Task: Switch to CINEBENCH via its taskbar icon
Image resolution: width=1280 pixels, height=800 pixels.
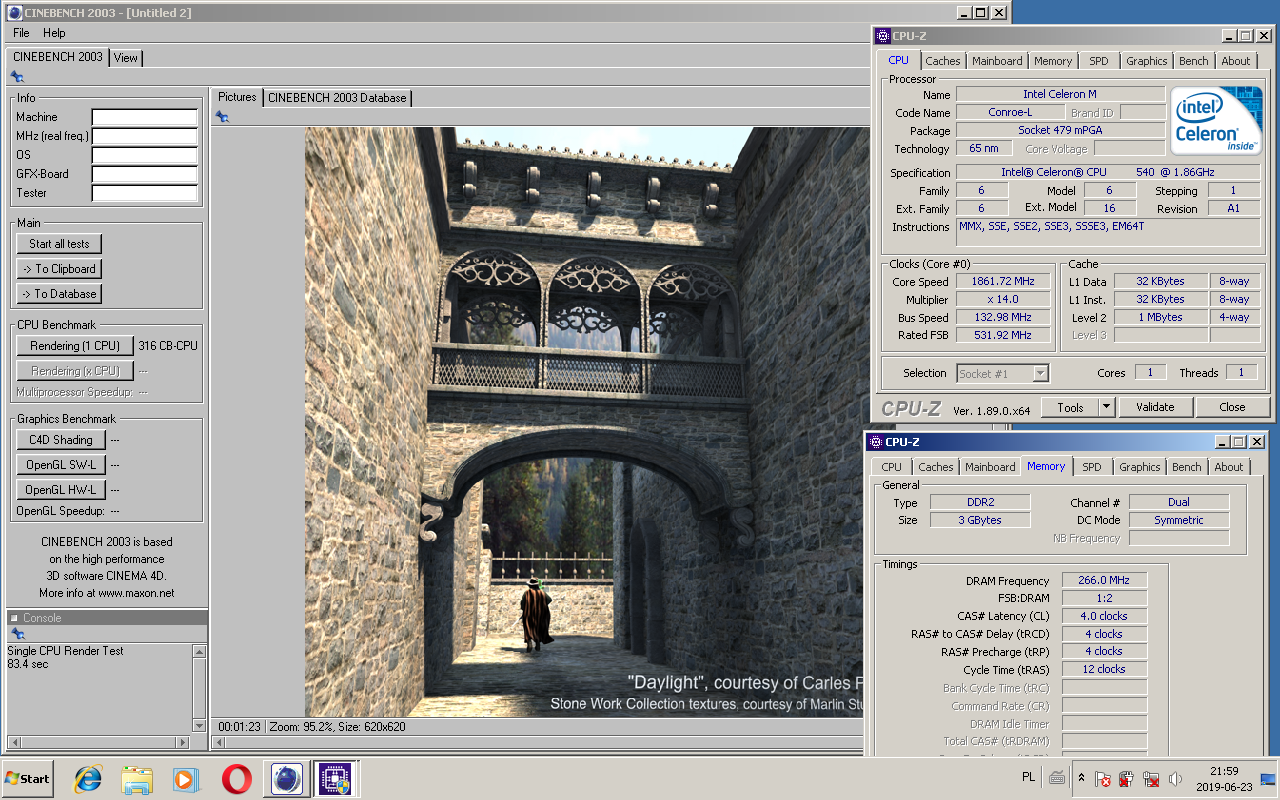Action: click(287, 778)
